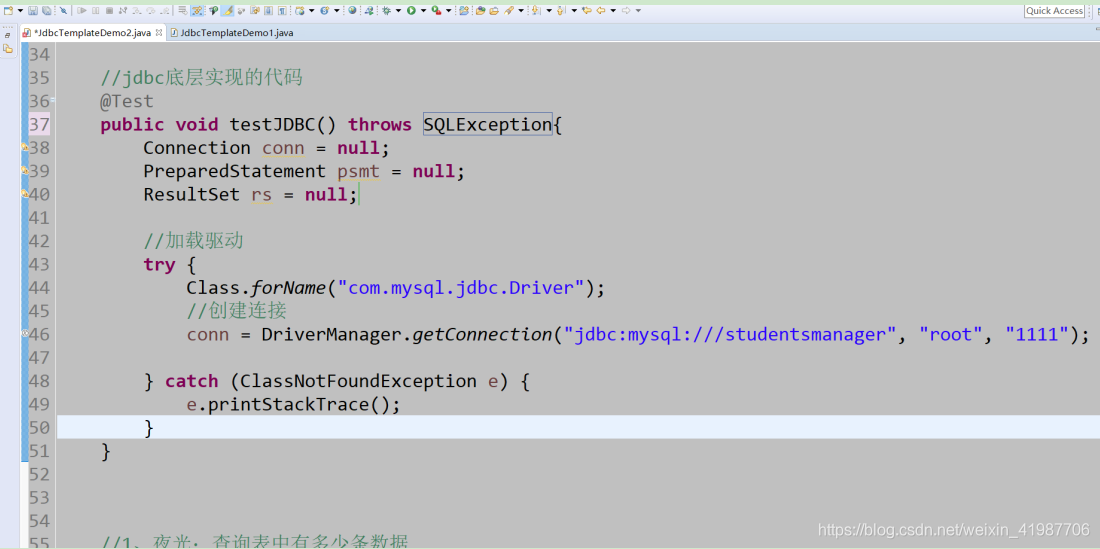Click the green Run icon
This screenshot has width=1100, height=549.
click(x=411, y=11)
